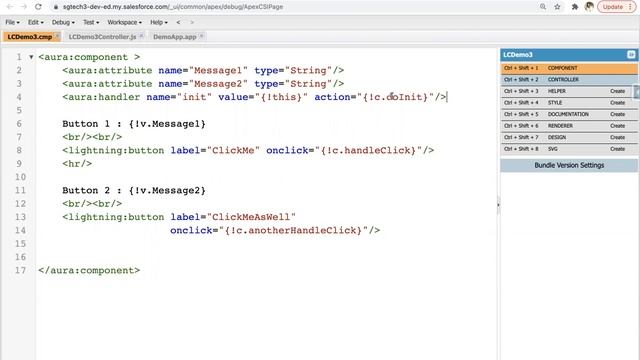Click the zoom magnifier icon in the address bar
The height and width of the screenshot is (360, 640).
tap(543, 7)
